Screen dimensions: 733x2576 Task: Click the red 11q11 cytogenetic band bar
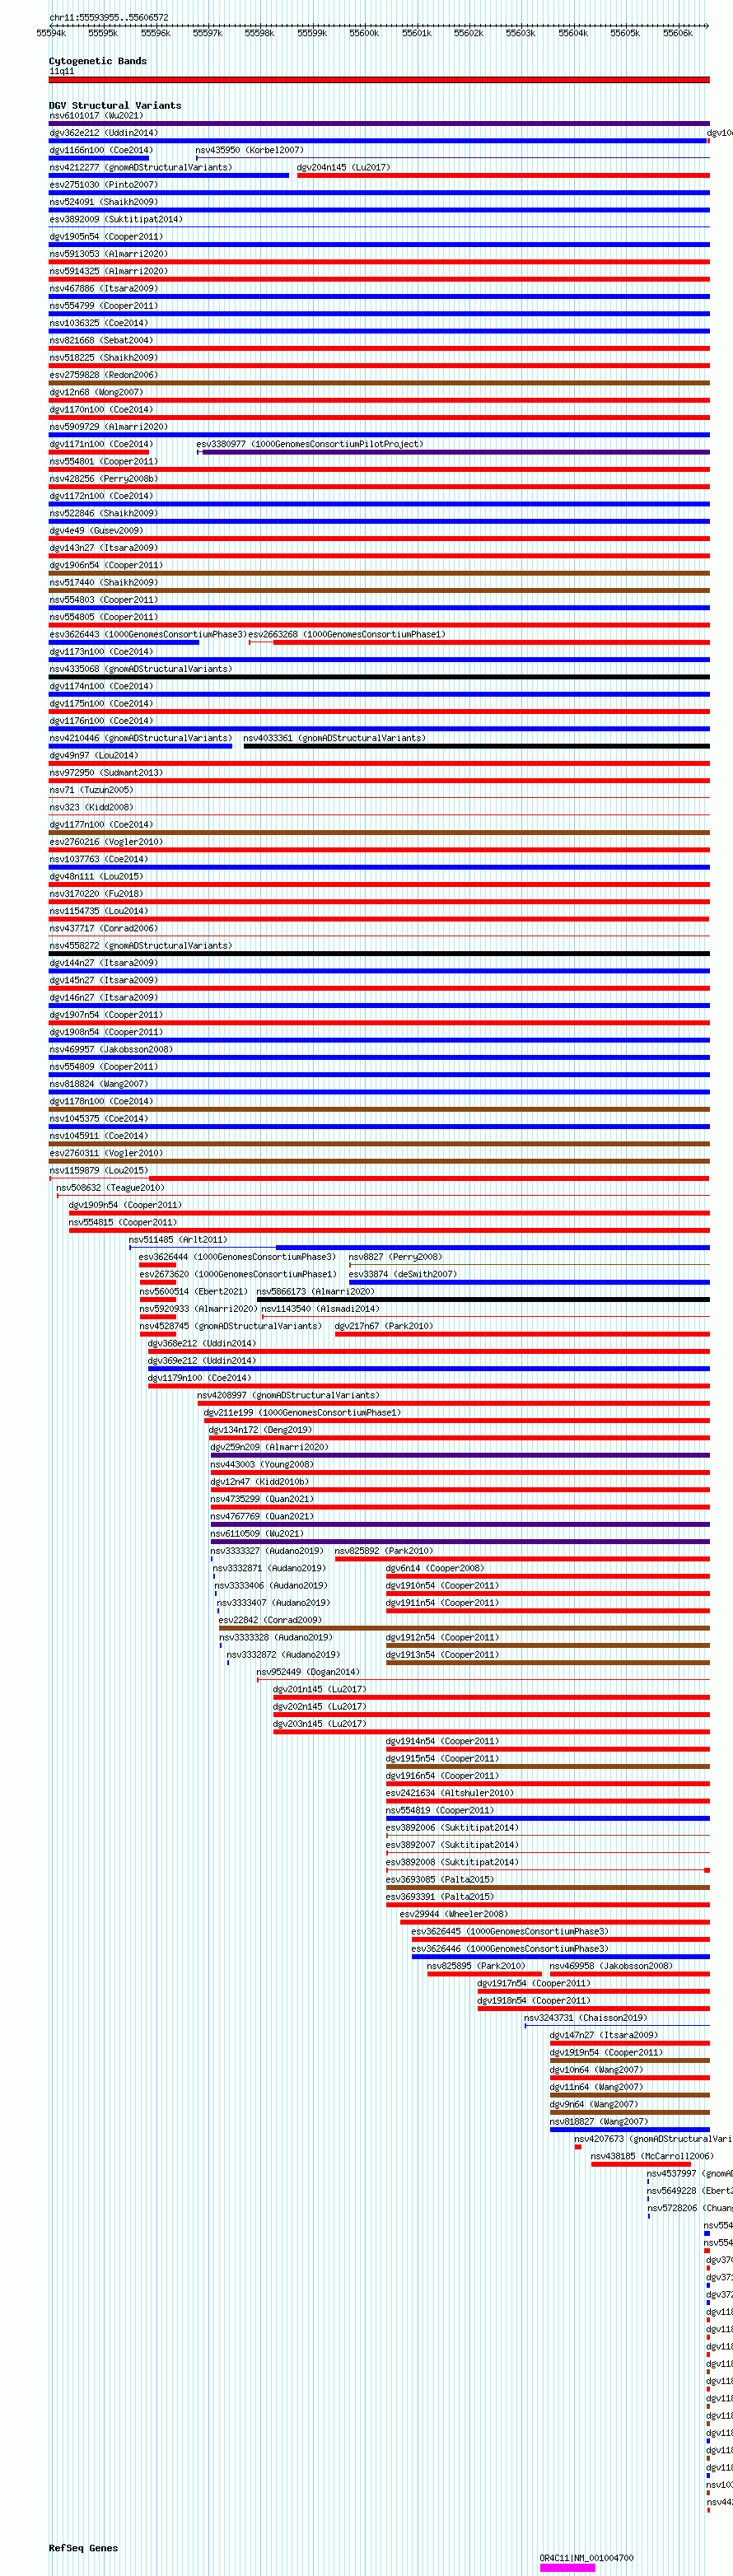[379, 79]
